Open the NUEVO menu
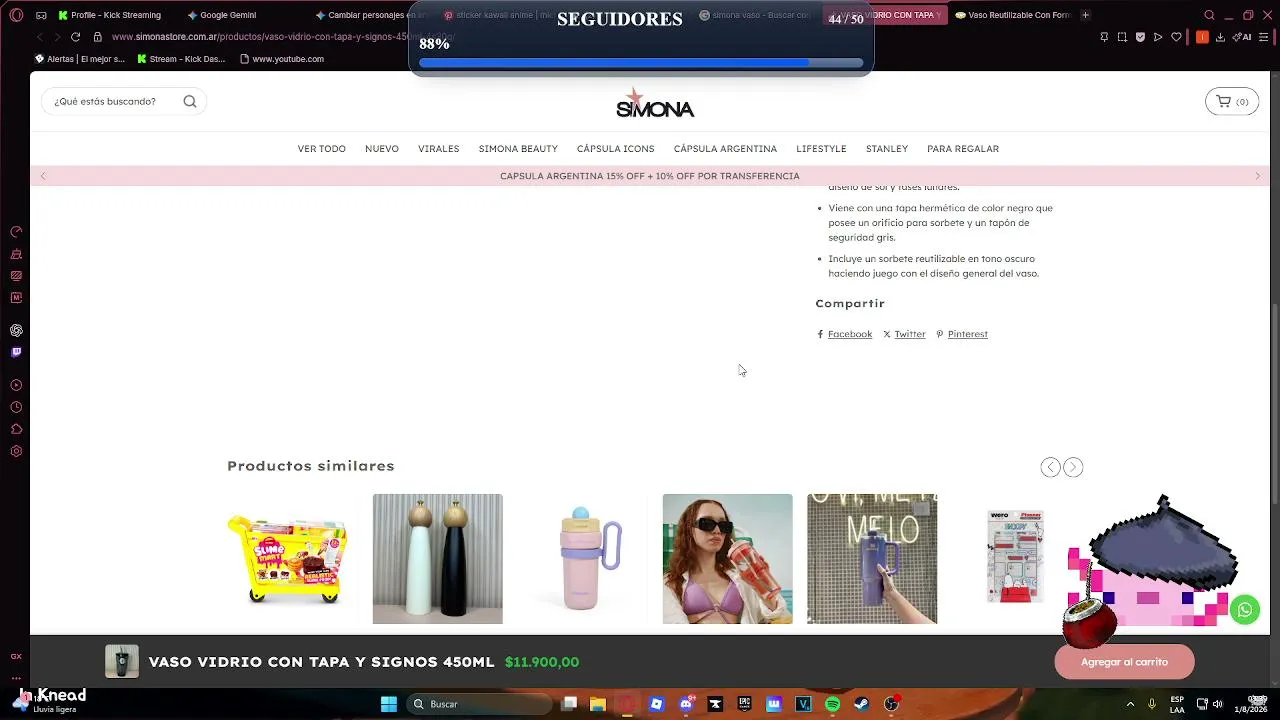Viewport: 1280px width, 720px height. click(x=382, y=149)
